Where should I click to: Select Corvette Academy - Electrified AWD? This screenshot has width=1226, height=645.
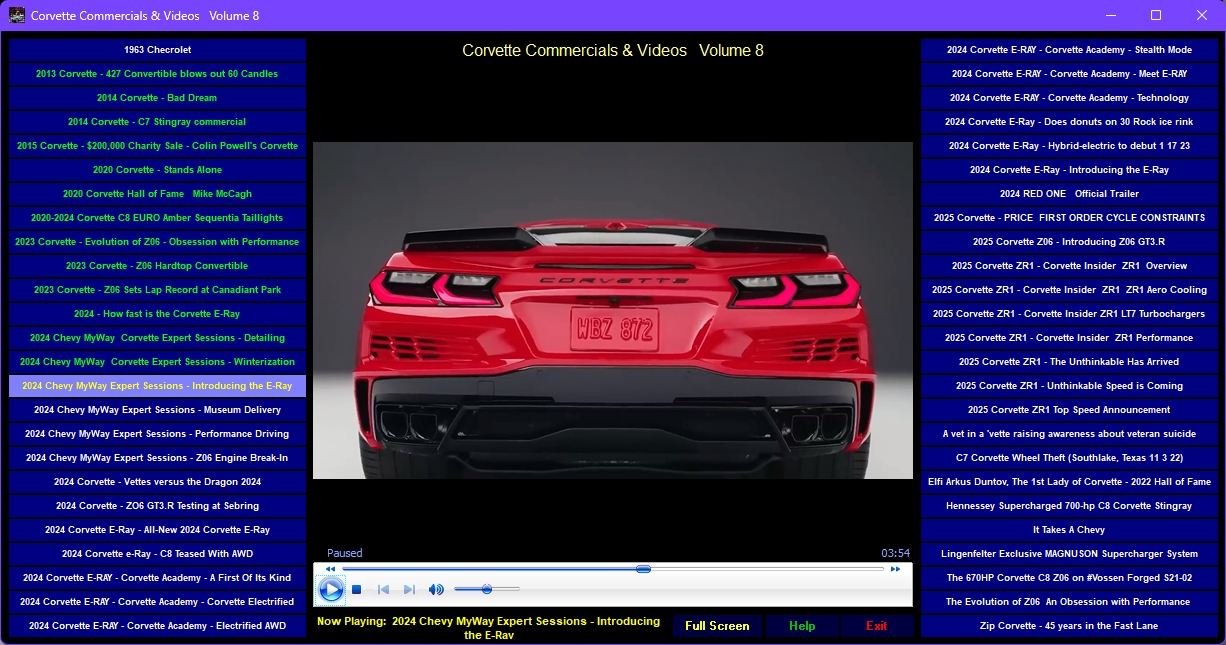point(157,625)
